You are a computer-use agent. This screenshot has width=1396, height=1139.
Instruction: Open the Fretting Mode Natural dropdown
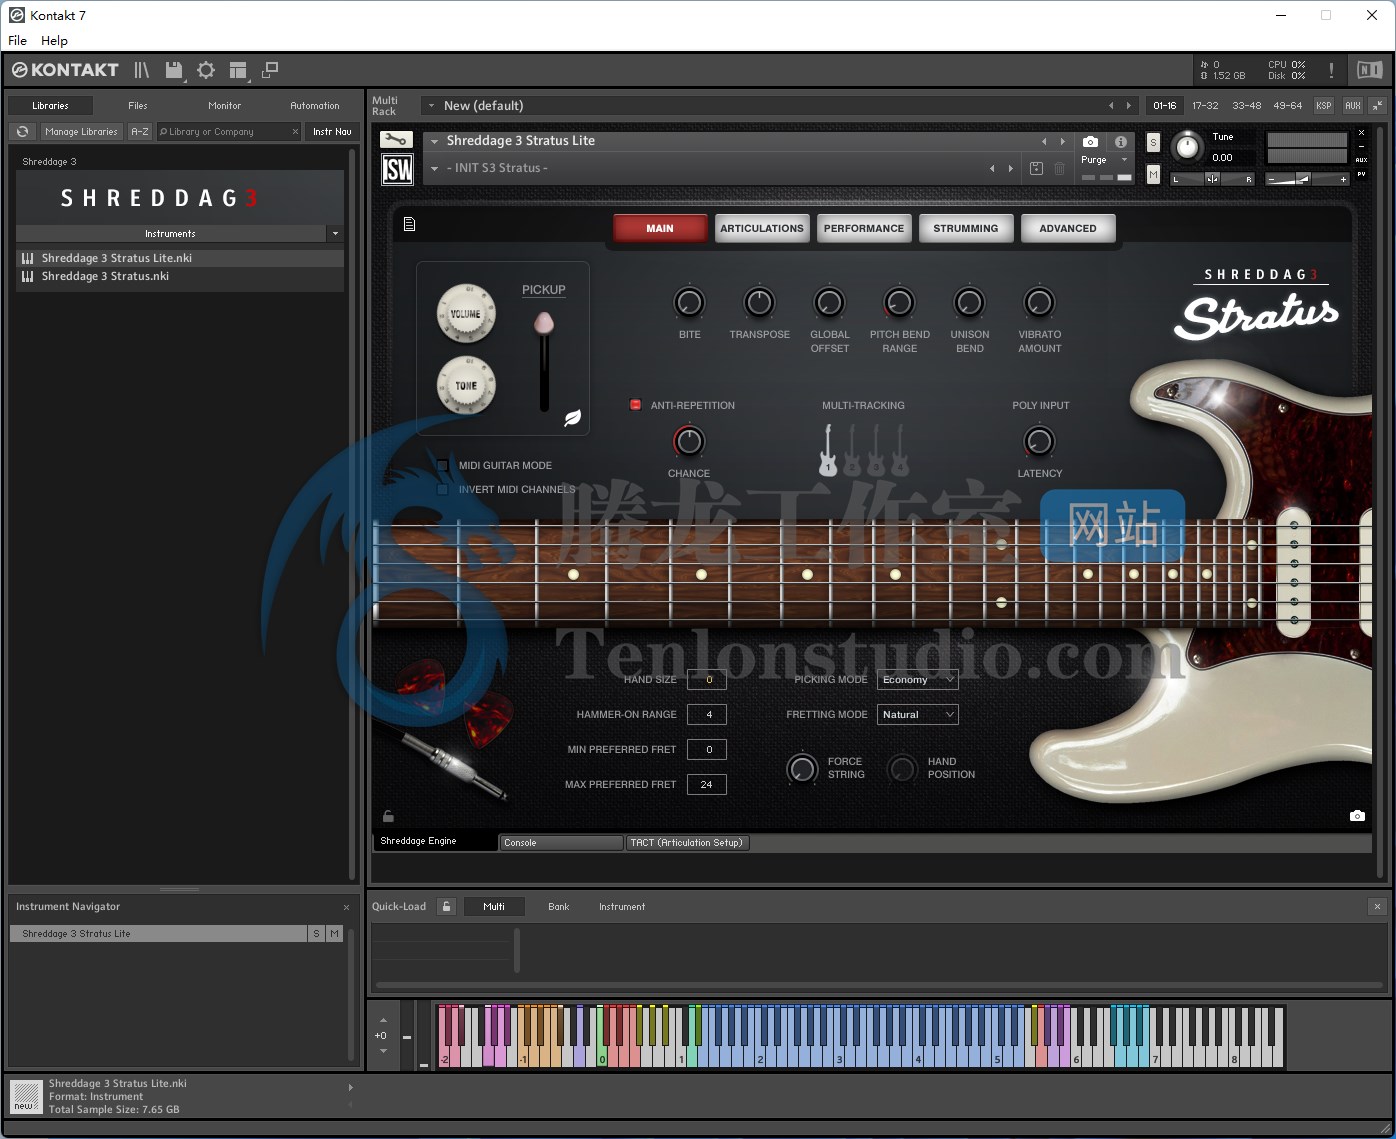pos(918,715)
